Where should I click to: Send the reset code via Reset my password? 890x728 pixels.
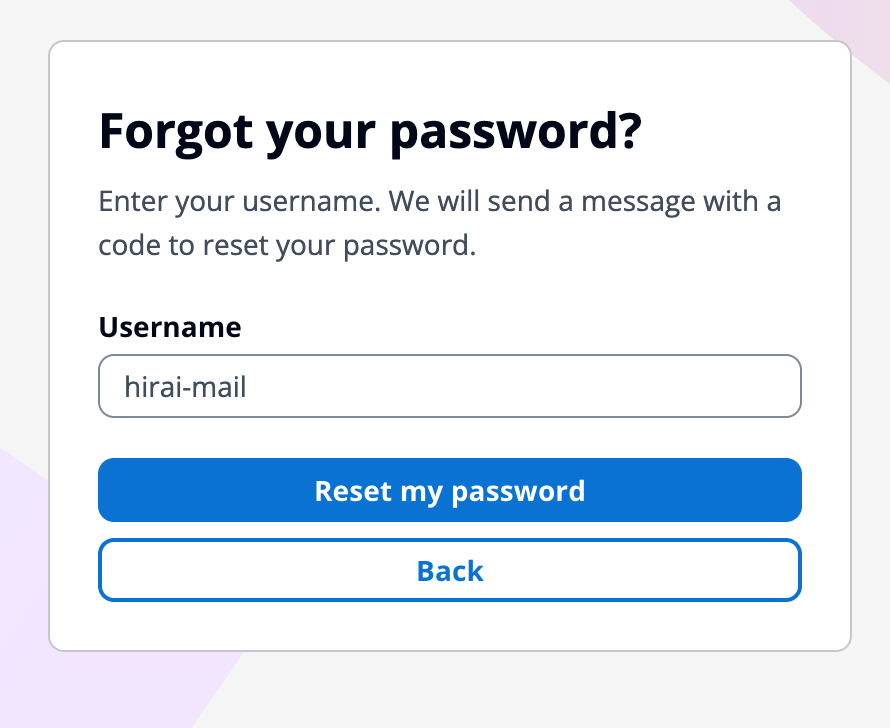pos(449,491)
